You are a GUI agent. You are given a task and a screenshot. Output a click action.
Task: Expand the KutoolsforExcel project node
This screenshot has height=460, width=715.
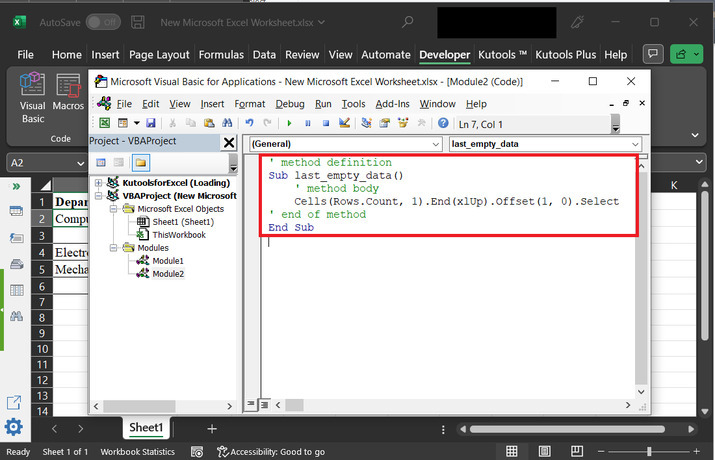point(98,183)
